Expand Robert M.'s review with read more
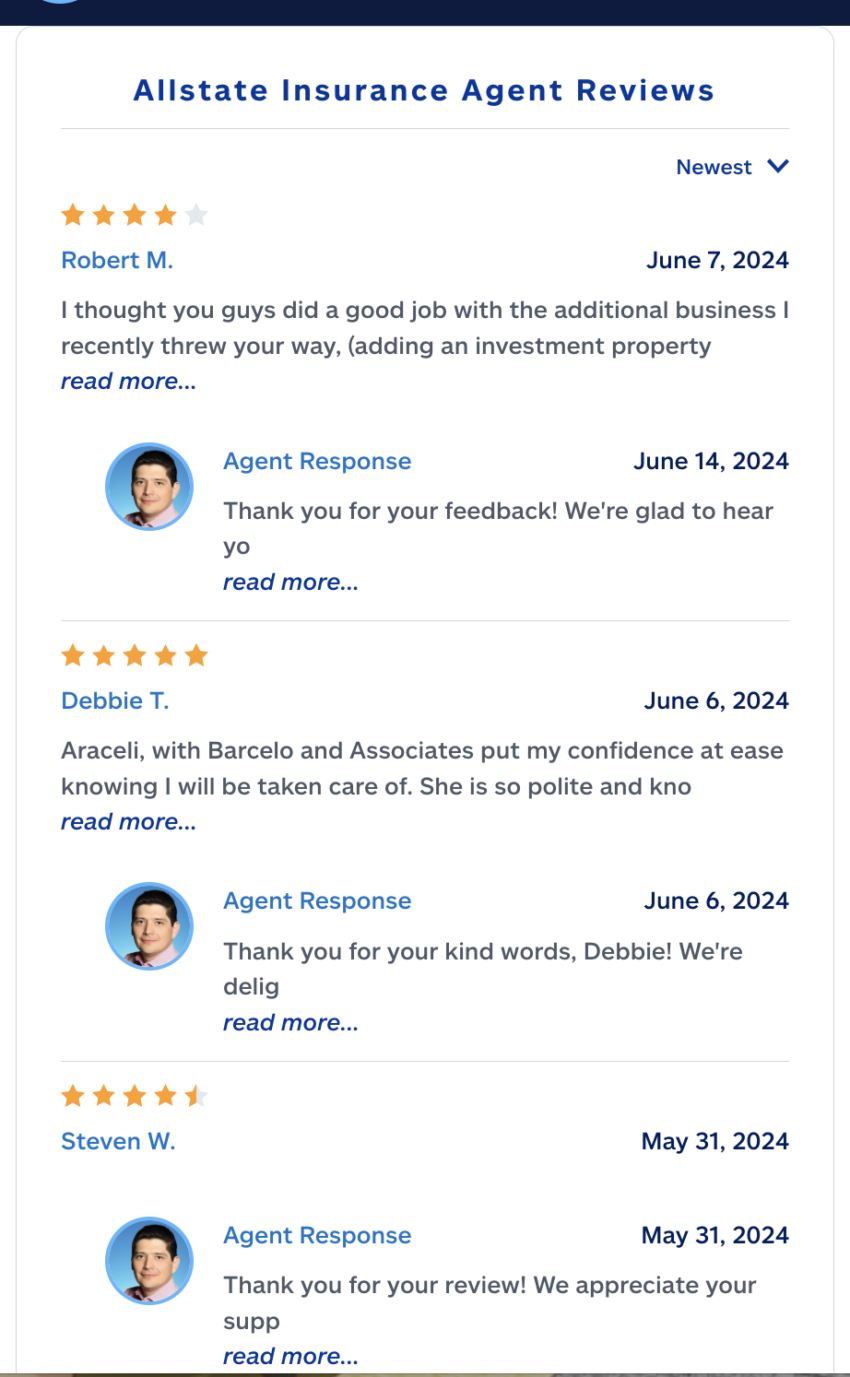This screenshot has height=1377, width=850. click(128, 381)
